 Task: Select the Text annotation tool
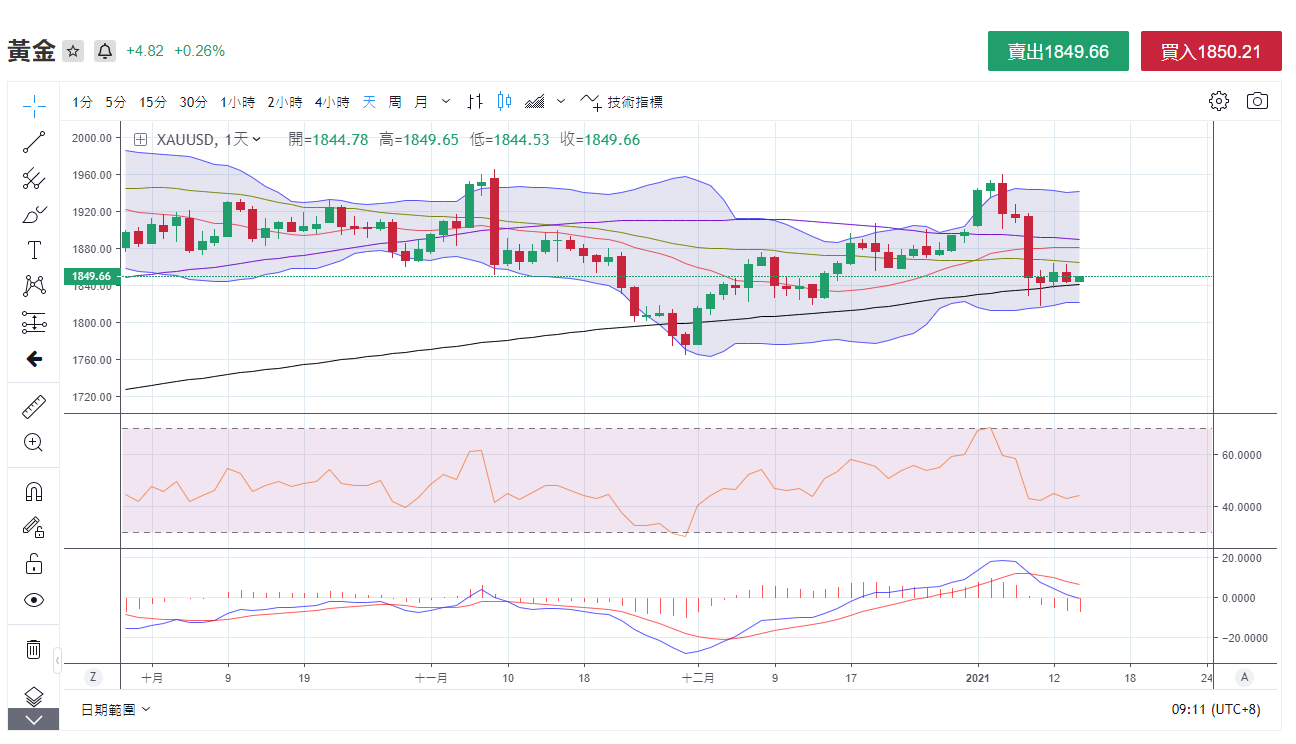click(34, 250)
